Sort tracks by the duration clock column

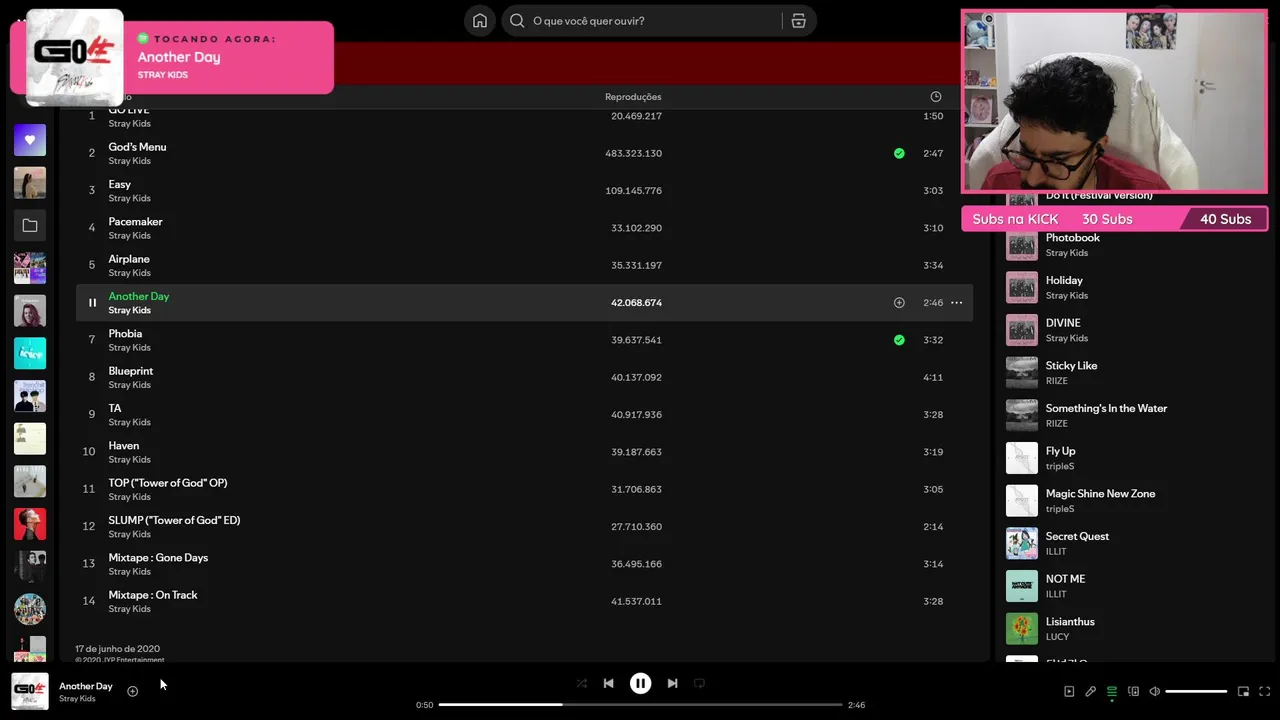[x=936, y=97]
